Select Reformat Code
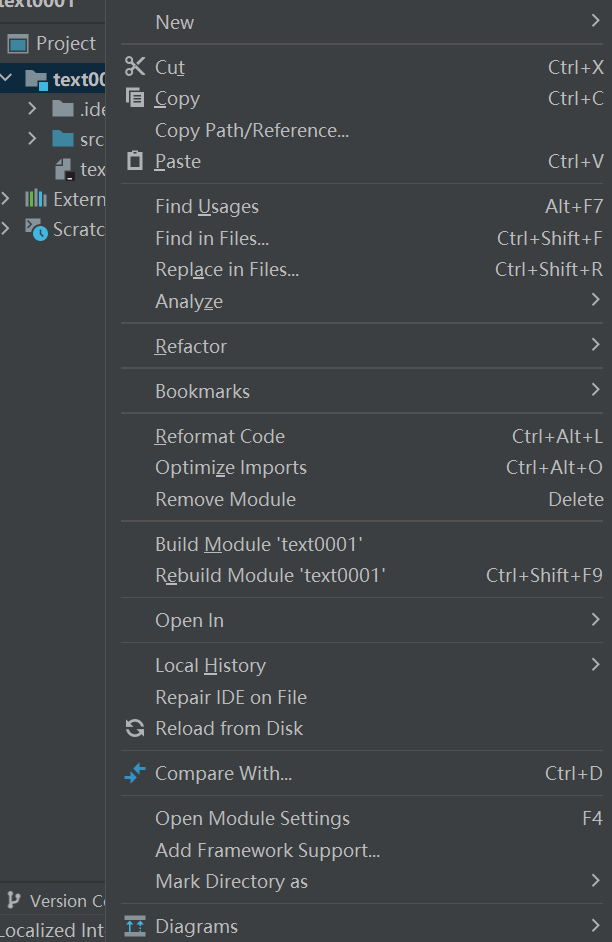612x942 pixels. coord(220,436)
